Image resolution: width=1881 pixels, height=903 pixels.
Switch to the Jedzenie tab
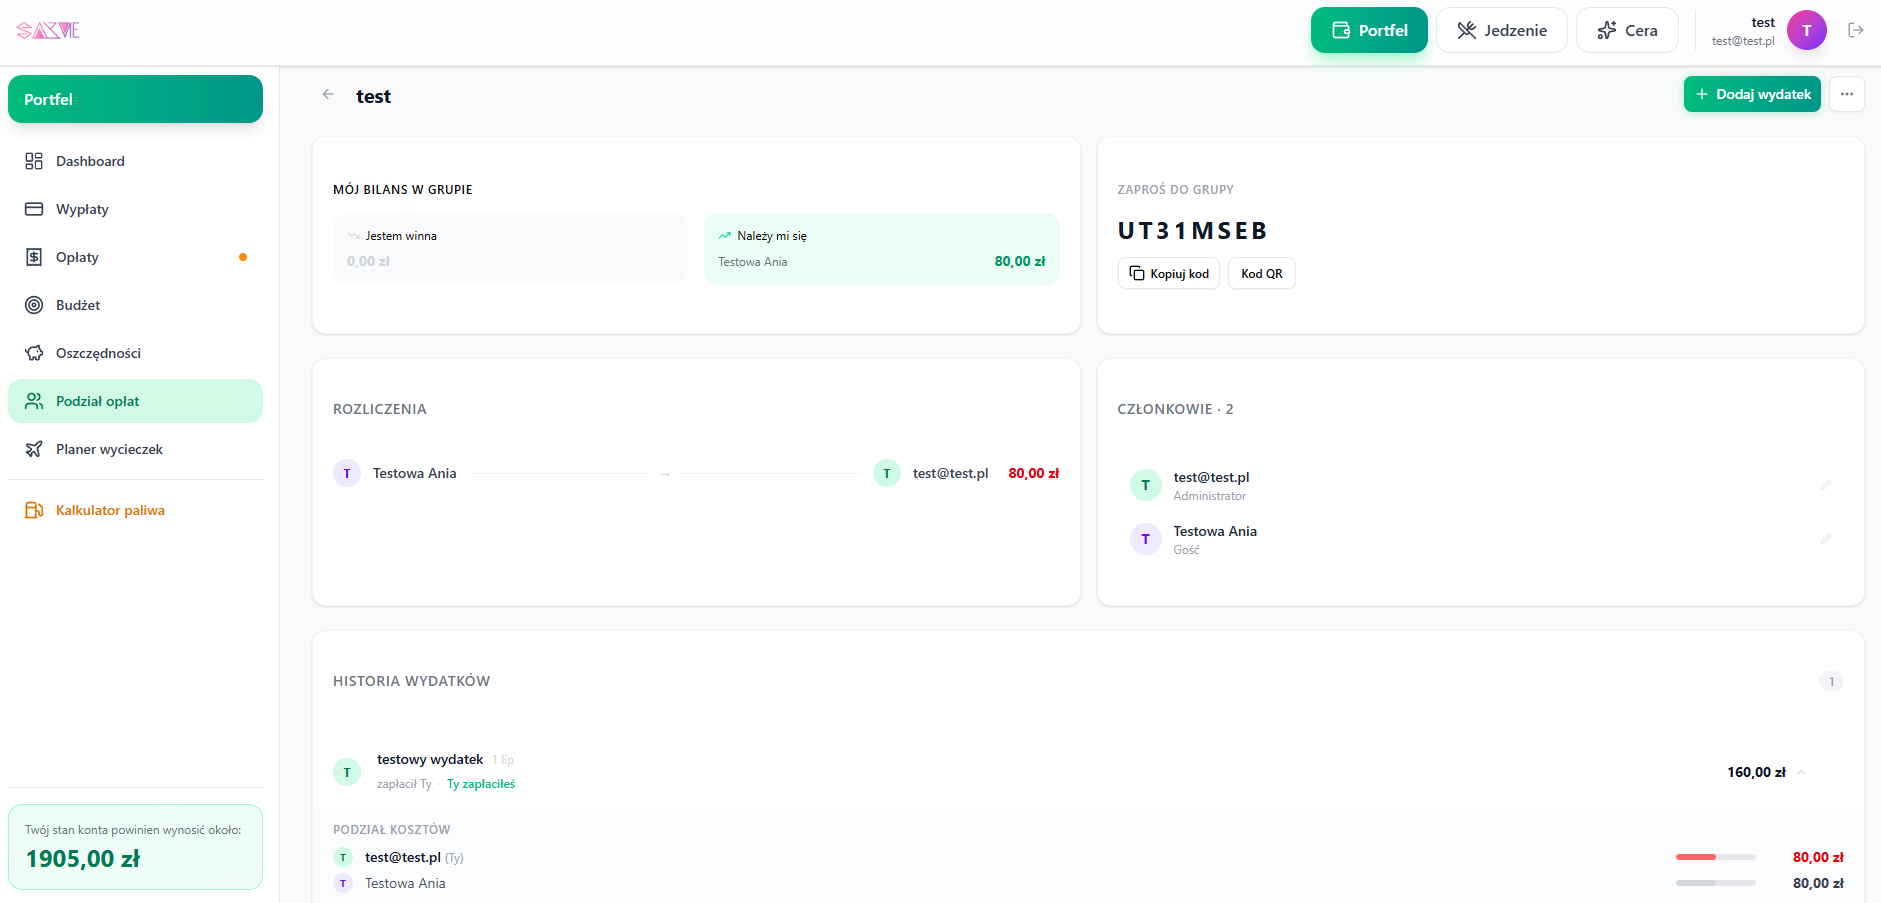(1501, 30)
